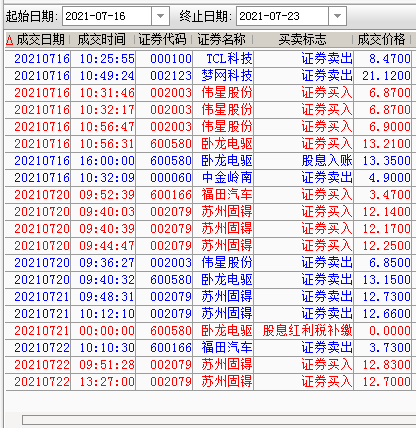Image resolution: width=416 pixels, height=428 pixels.
Task: Click the price cell 13.2100
Action: tap(383, 144)
